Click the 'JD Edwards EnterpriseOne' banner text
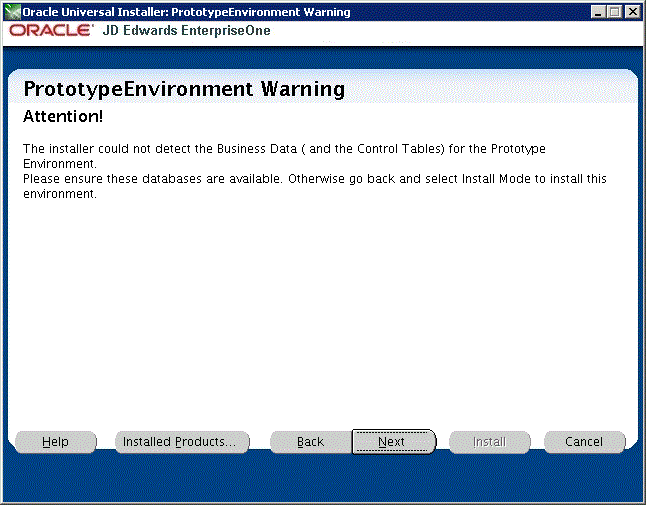 pyautogui.click(x=186, y=30)
